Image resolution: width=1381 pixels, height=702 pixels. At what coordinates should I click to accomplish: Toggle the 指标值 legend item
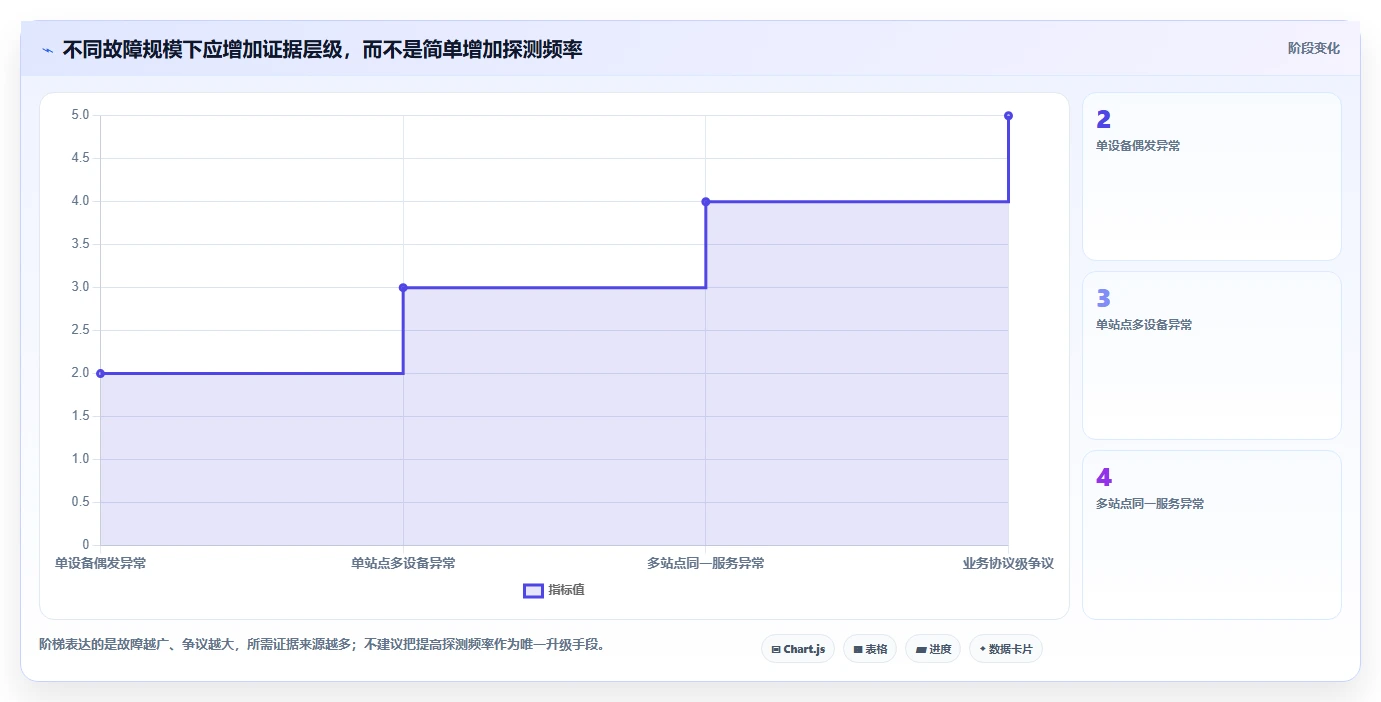(x=554, y=590)
